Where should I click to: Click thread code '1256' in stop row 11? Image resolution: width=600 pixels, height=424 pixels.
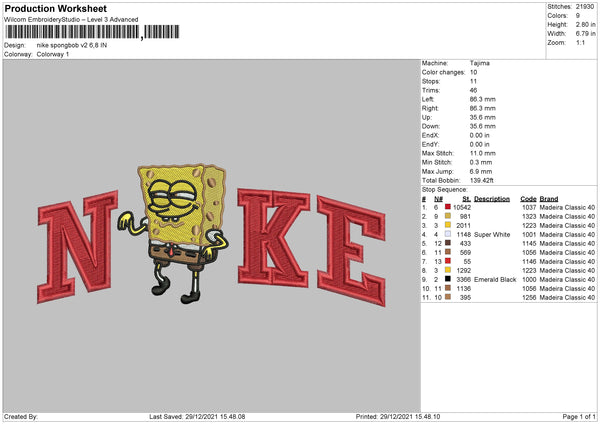[529, 297]
